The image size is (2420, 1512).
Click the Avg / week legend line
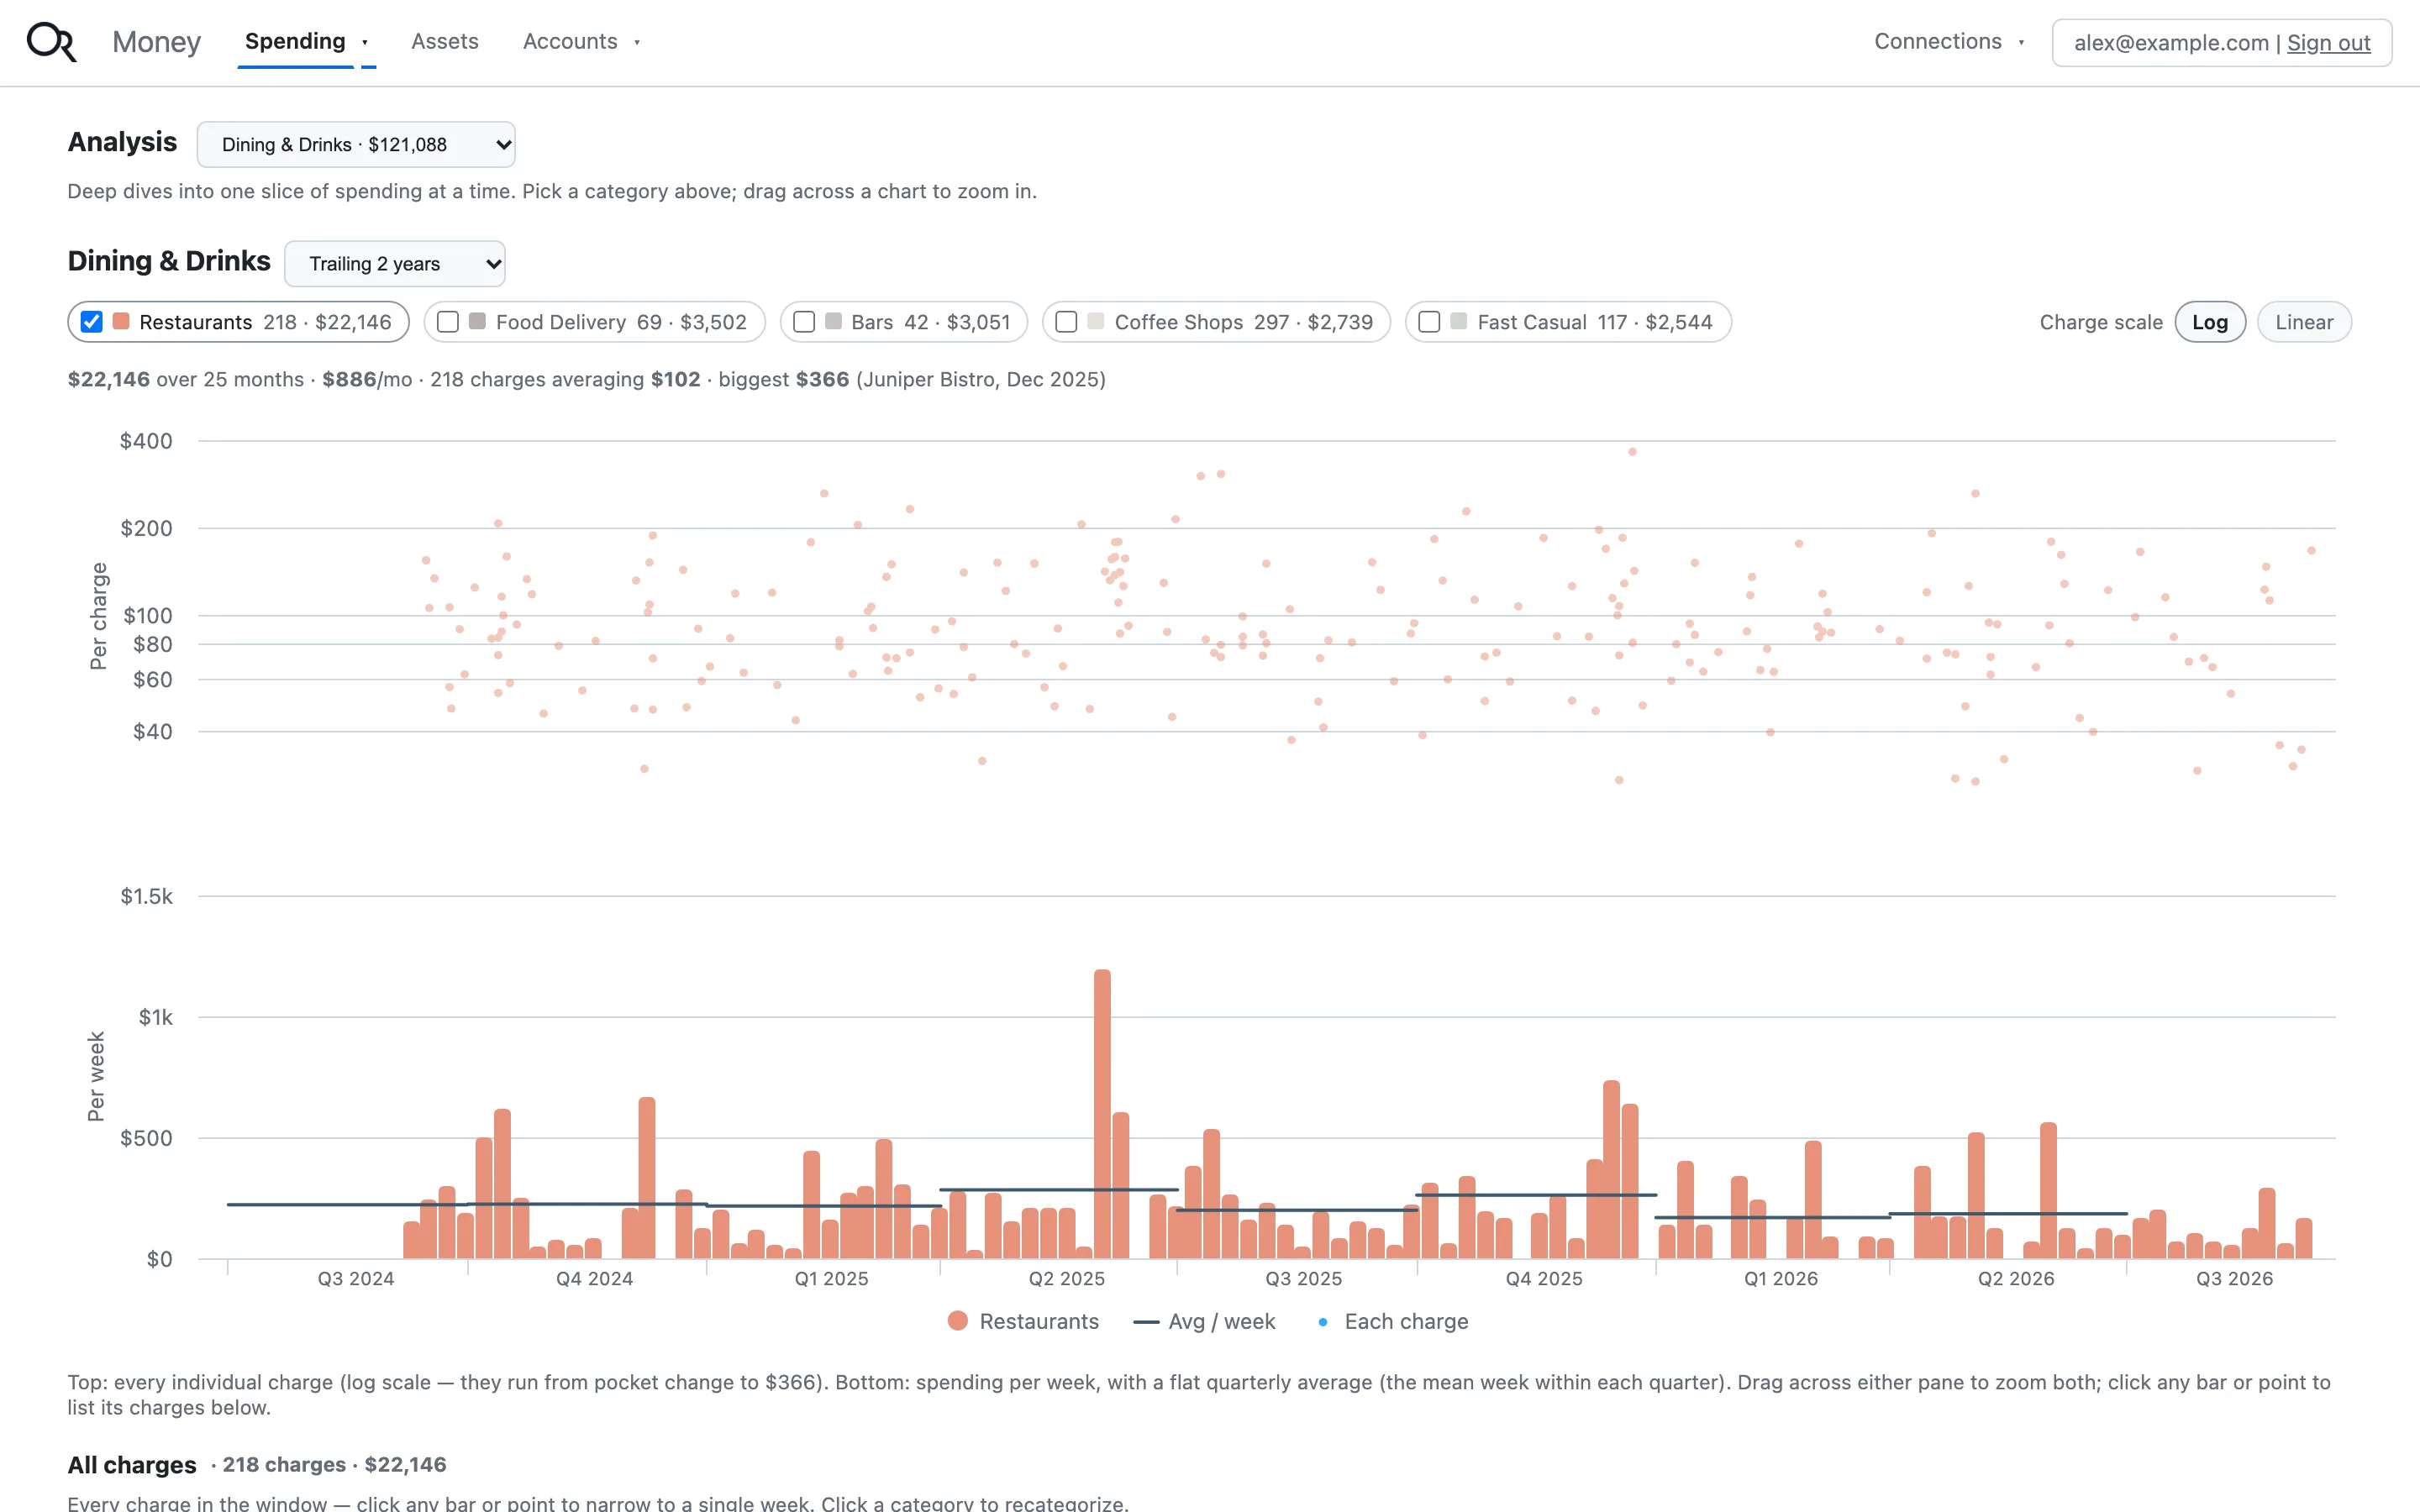point(1146,1322)
